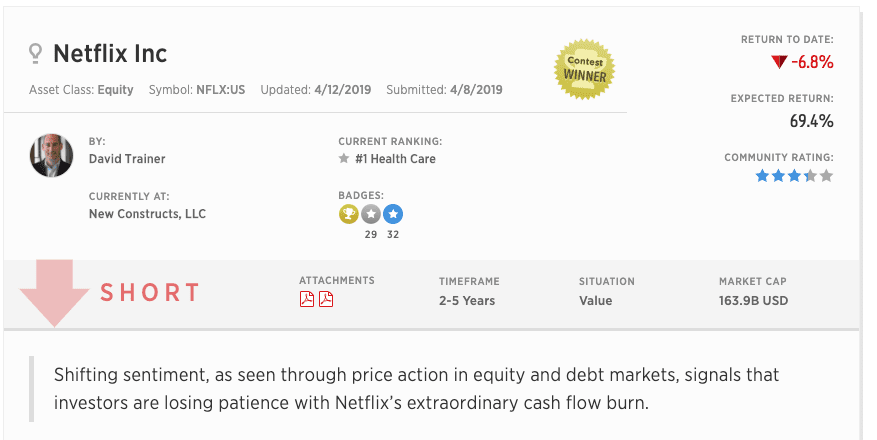
Task: Open the second PDF attachment icon
Action: pos(326,299)
